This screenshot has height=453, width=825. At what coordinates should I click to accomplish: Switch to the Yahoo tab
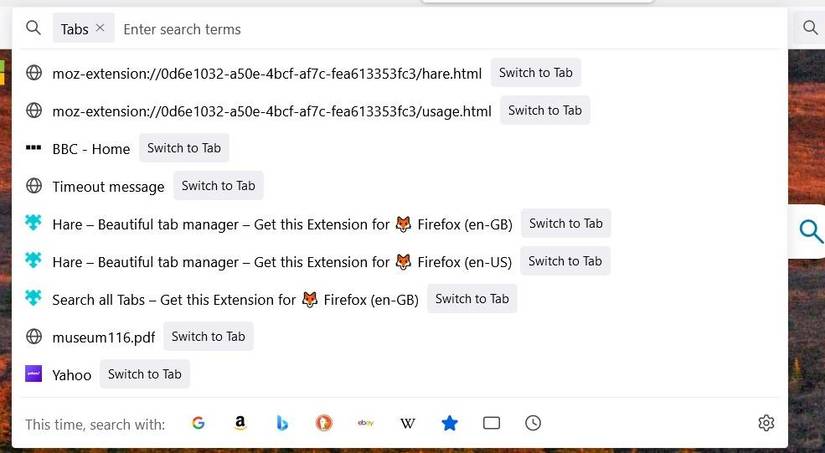(145, 374)
